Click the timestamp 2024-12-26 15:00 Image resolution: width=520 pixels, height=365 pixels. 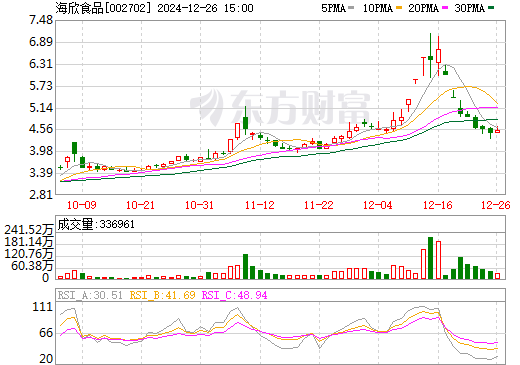pyautogui.click(x=205, y=8)
